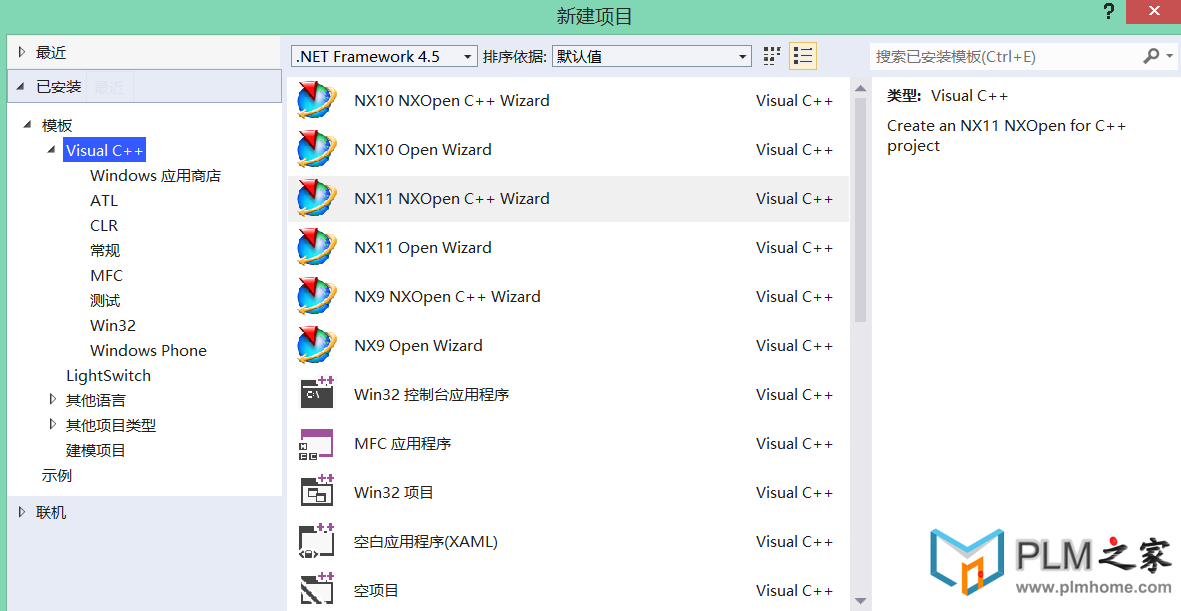This screenshot has width=1181, height=611.
Task: Select the Visual C++ tree node
Action: [104, 150]
